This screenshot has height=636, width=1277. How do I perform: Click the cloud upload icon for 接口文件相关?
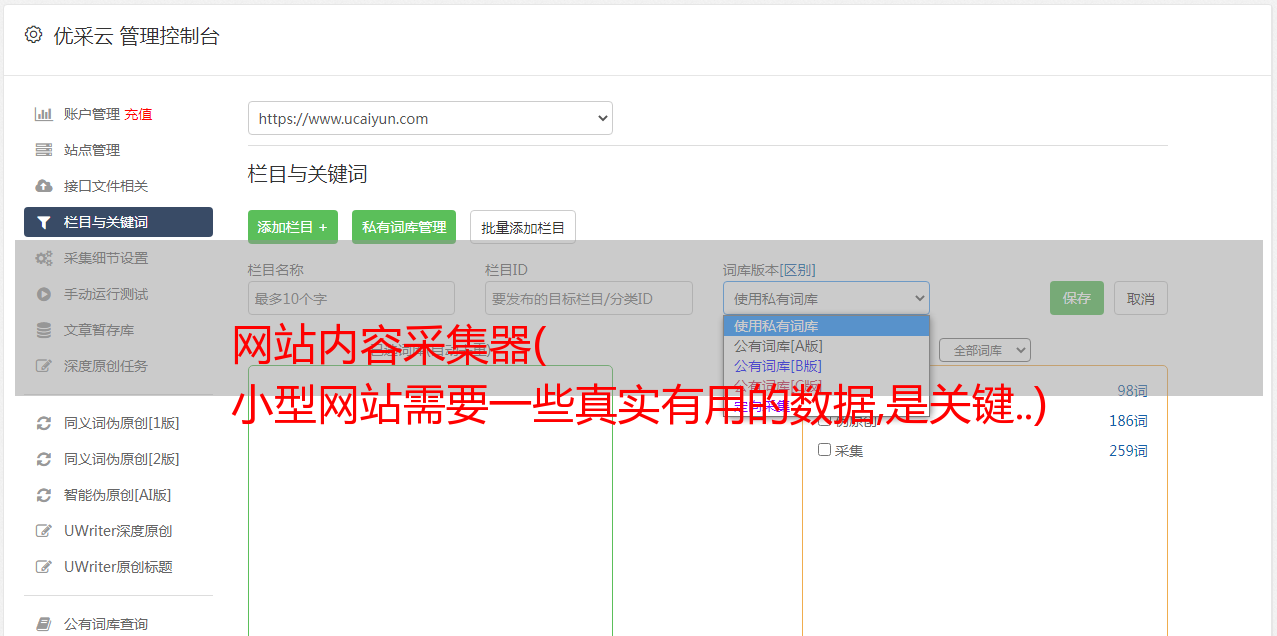43,186
